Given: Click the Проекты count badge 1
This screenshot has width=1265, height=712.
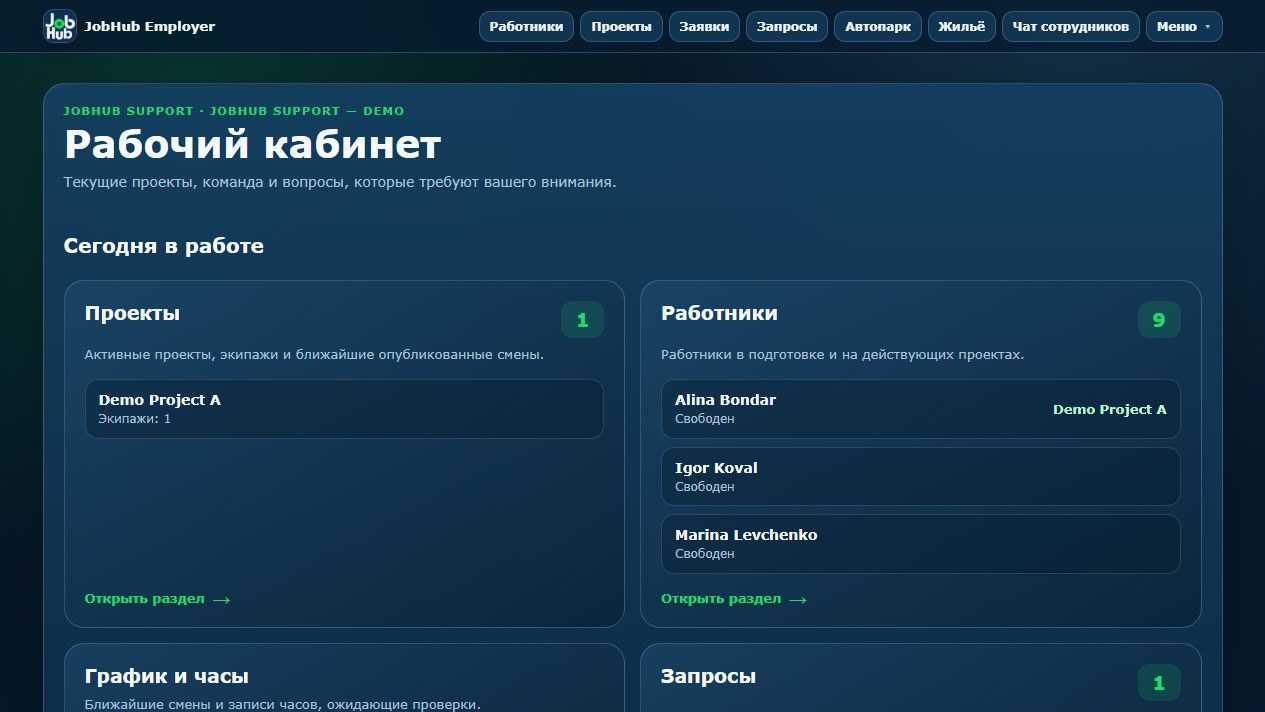Looking at the screenshot, I should coord(582,320).
